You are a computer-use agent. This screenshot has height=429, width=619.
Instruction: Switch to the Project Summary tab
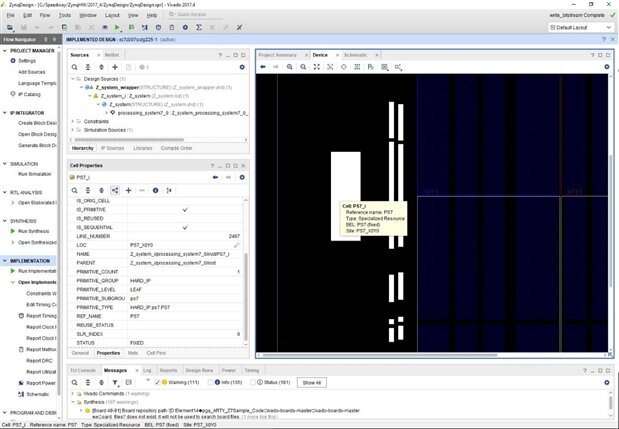coord(277,55)
